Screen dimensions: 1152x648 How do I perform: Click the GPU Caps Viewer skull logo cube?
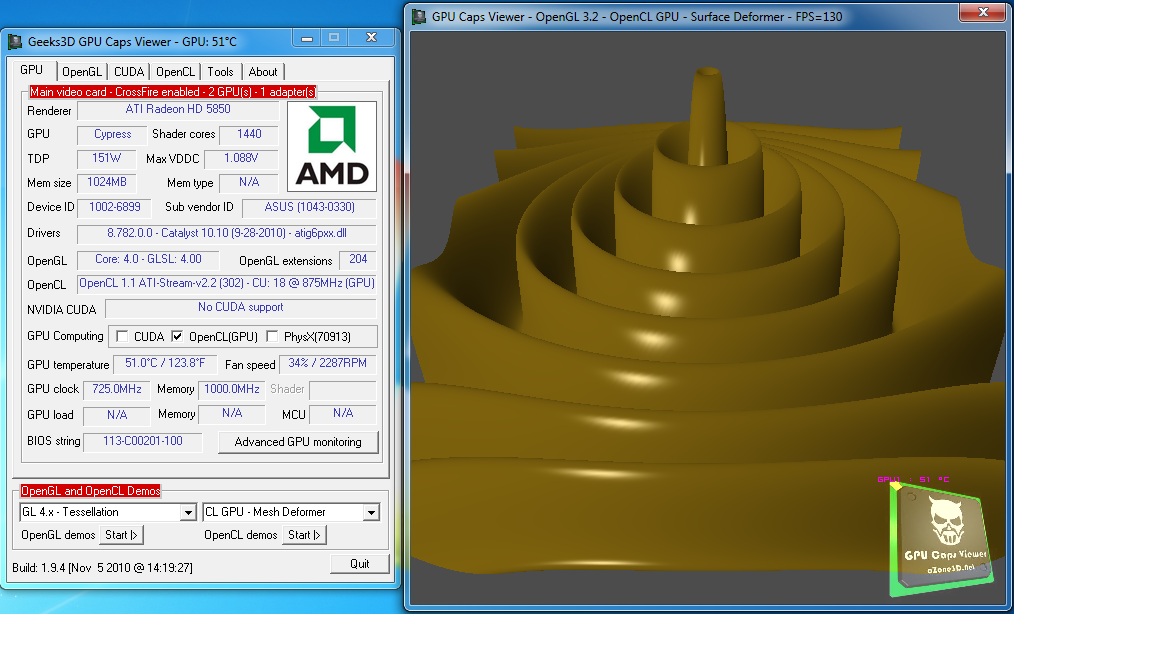(x=940, y=539)
